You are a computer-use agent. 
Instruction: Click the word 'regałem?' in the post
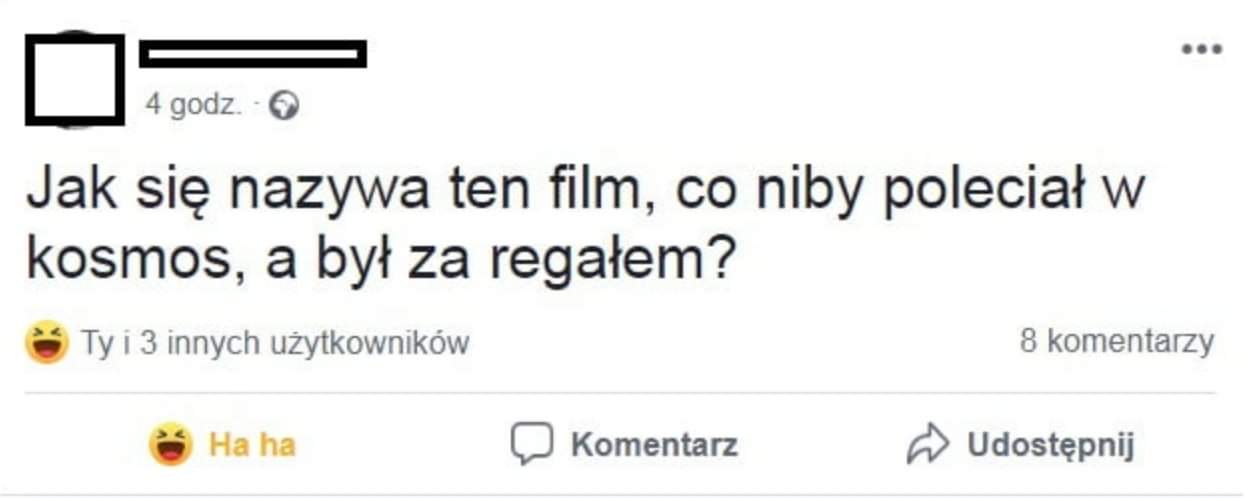pos(612,261)
